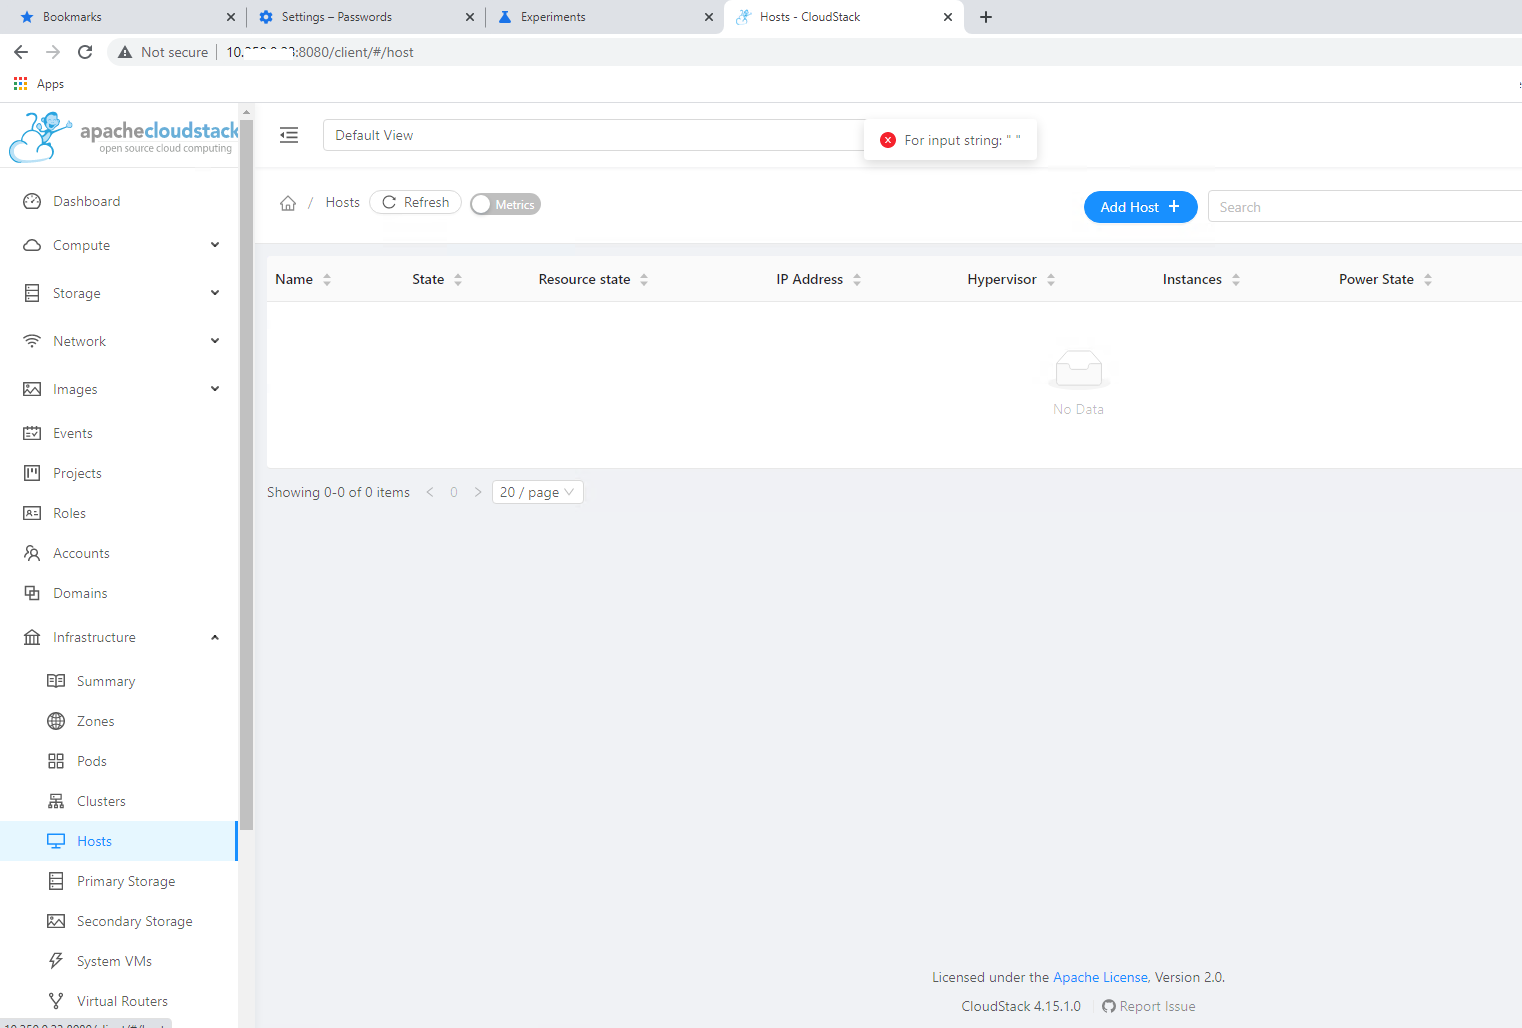
Task: Close the Experiments browser tab
Action: (x=709, y=17)
